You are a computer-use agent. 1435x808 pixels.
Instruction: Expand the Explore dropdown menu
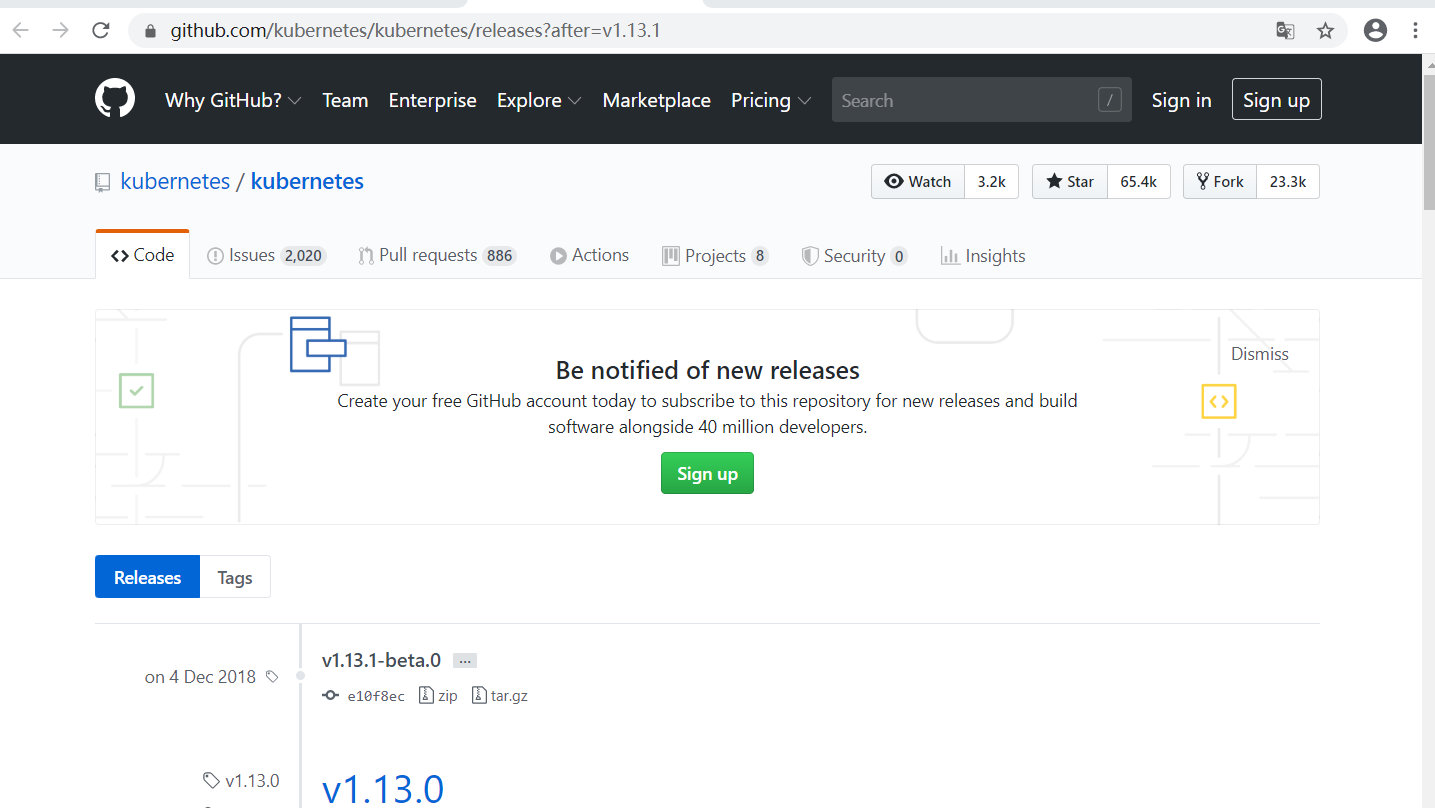point(539,100)
